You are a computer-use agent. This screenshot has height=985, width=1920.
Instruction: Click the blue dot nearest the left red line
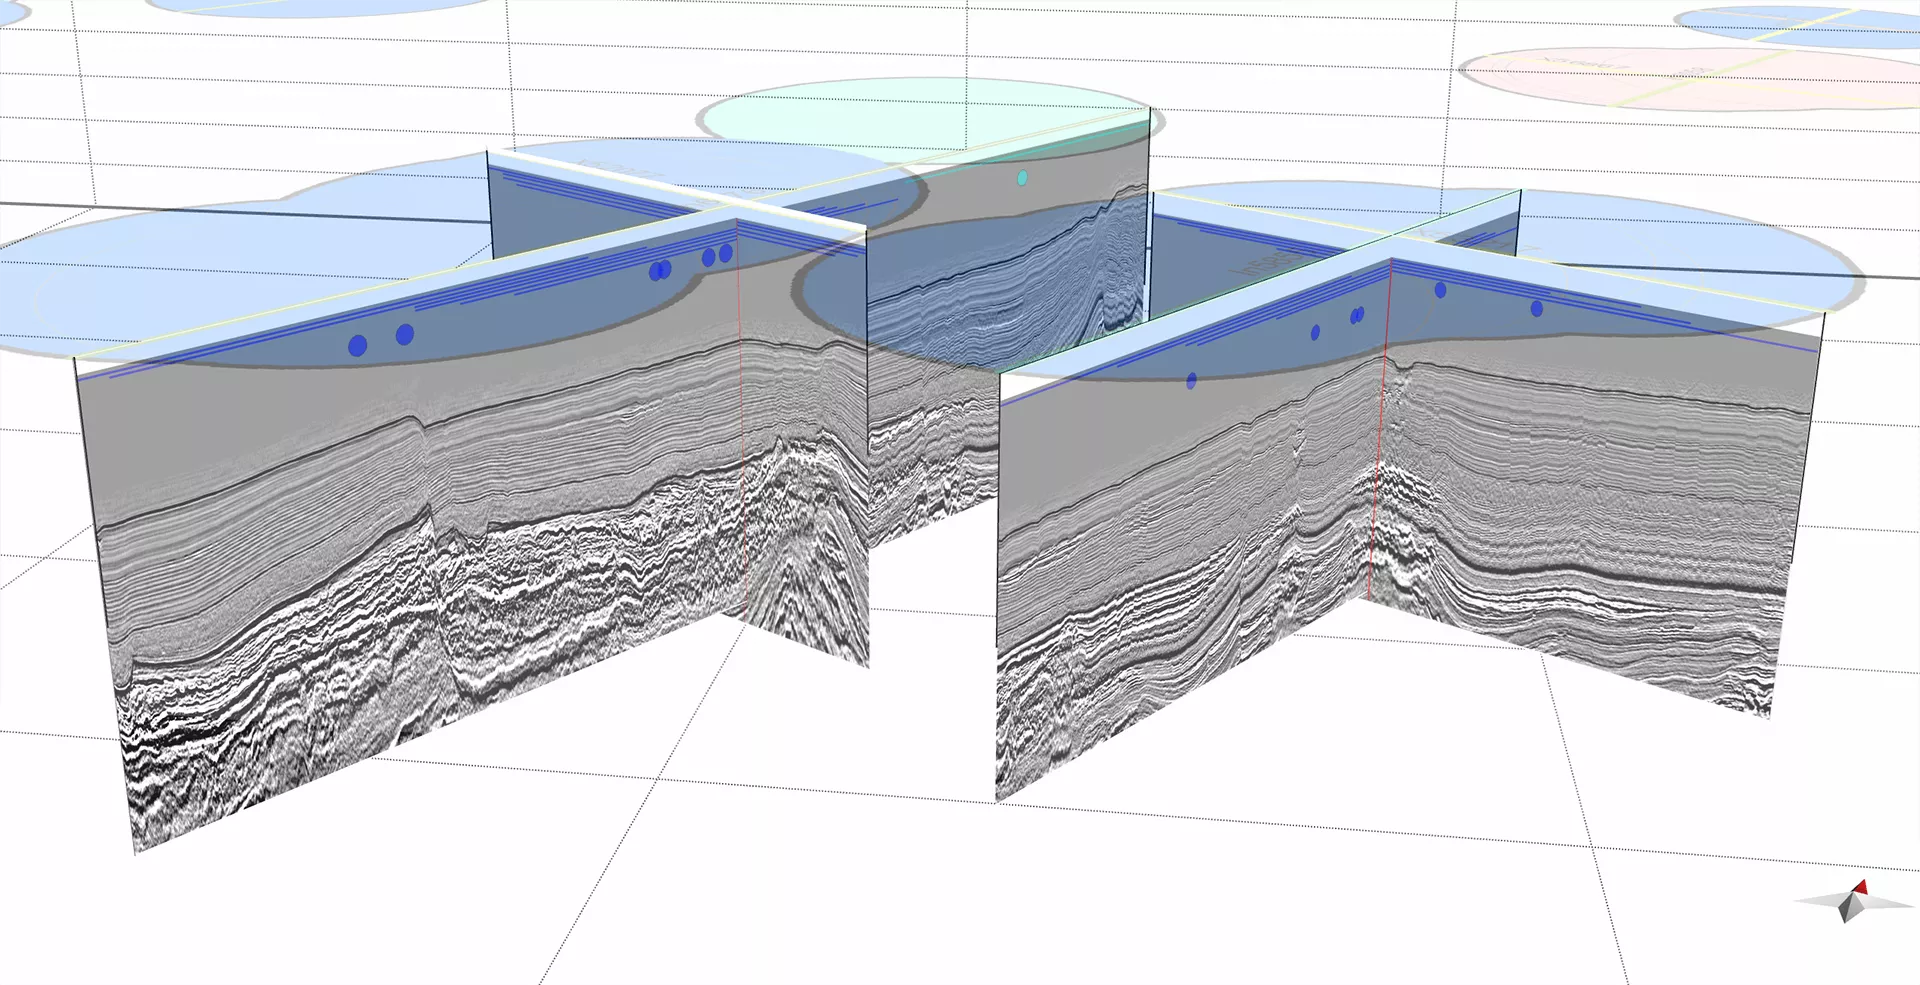point(726,253)
